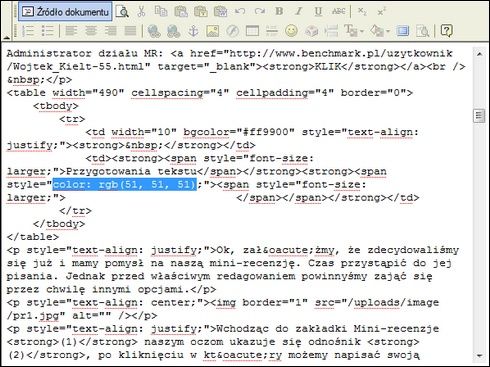
Task: Click the box-shaped icon after smiley
Action: pos(311,31)
